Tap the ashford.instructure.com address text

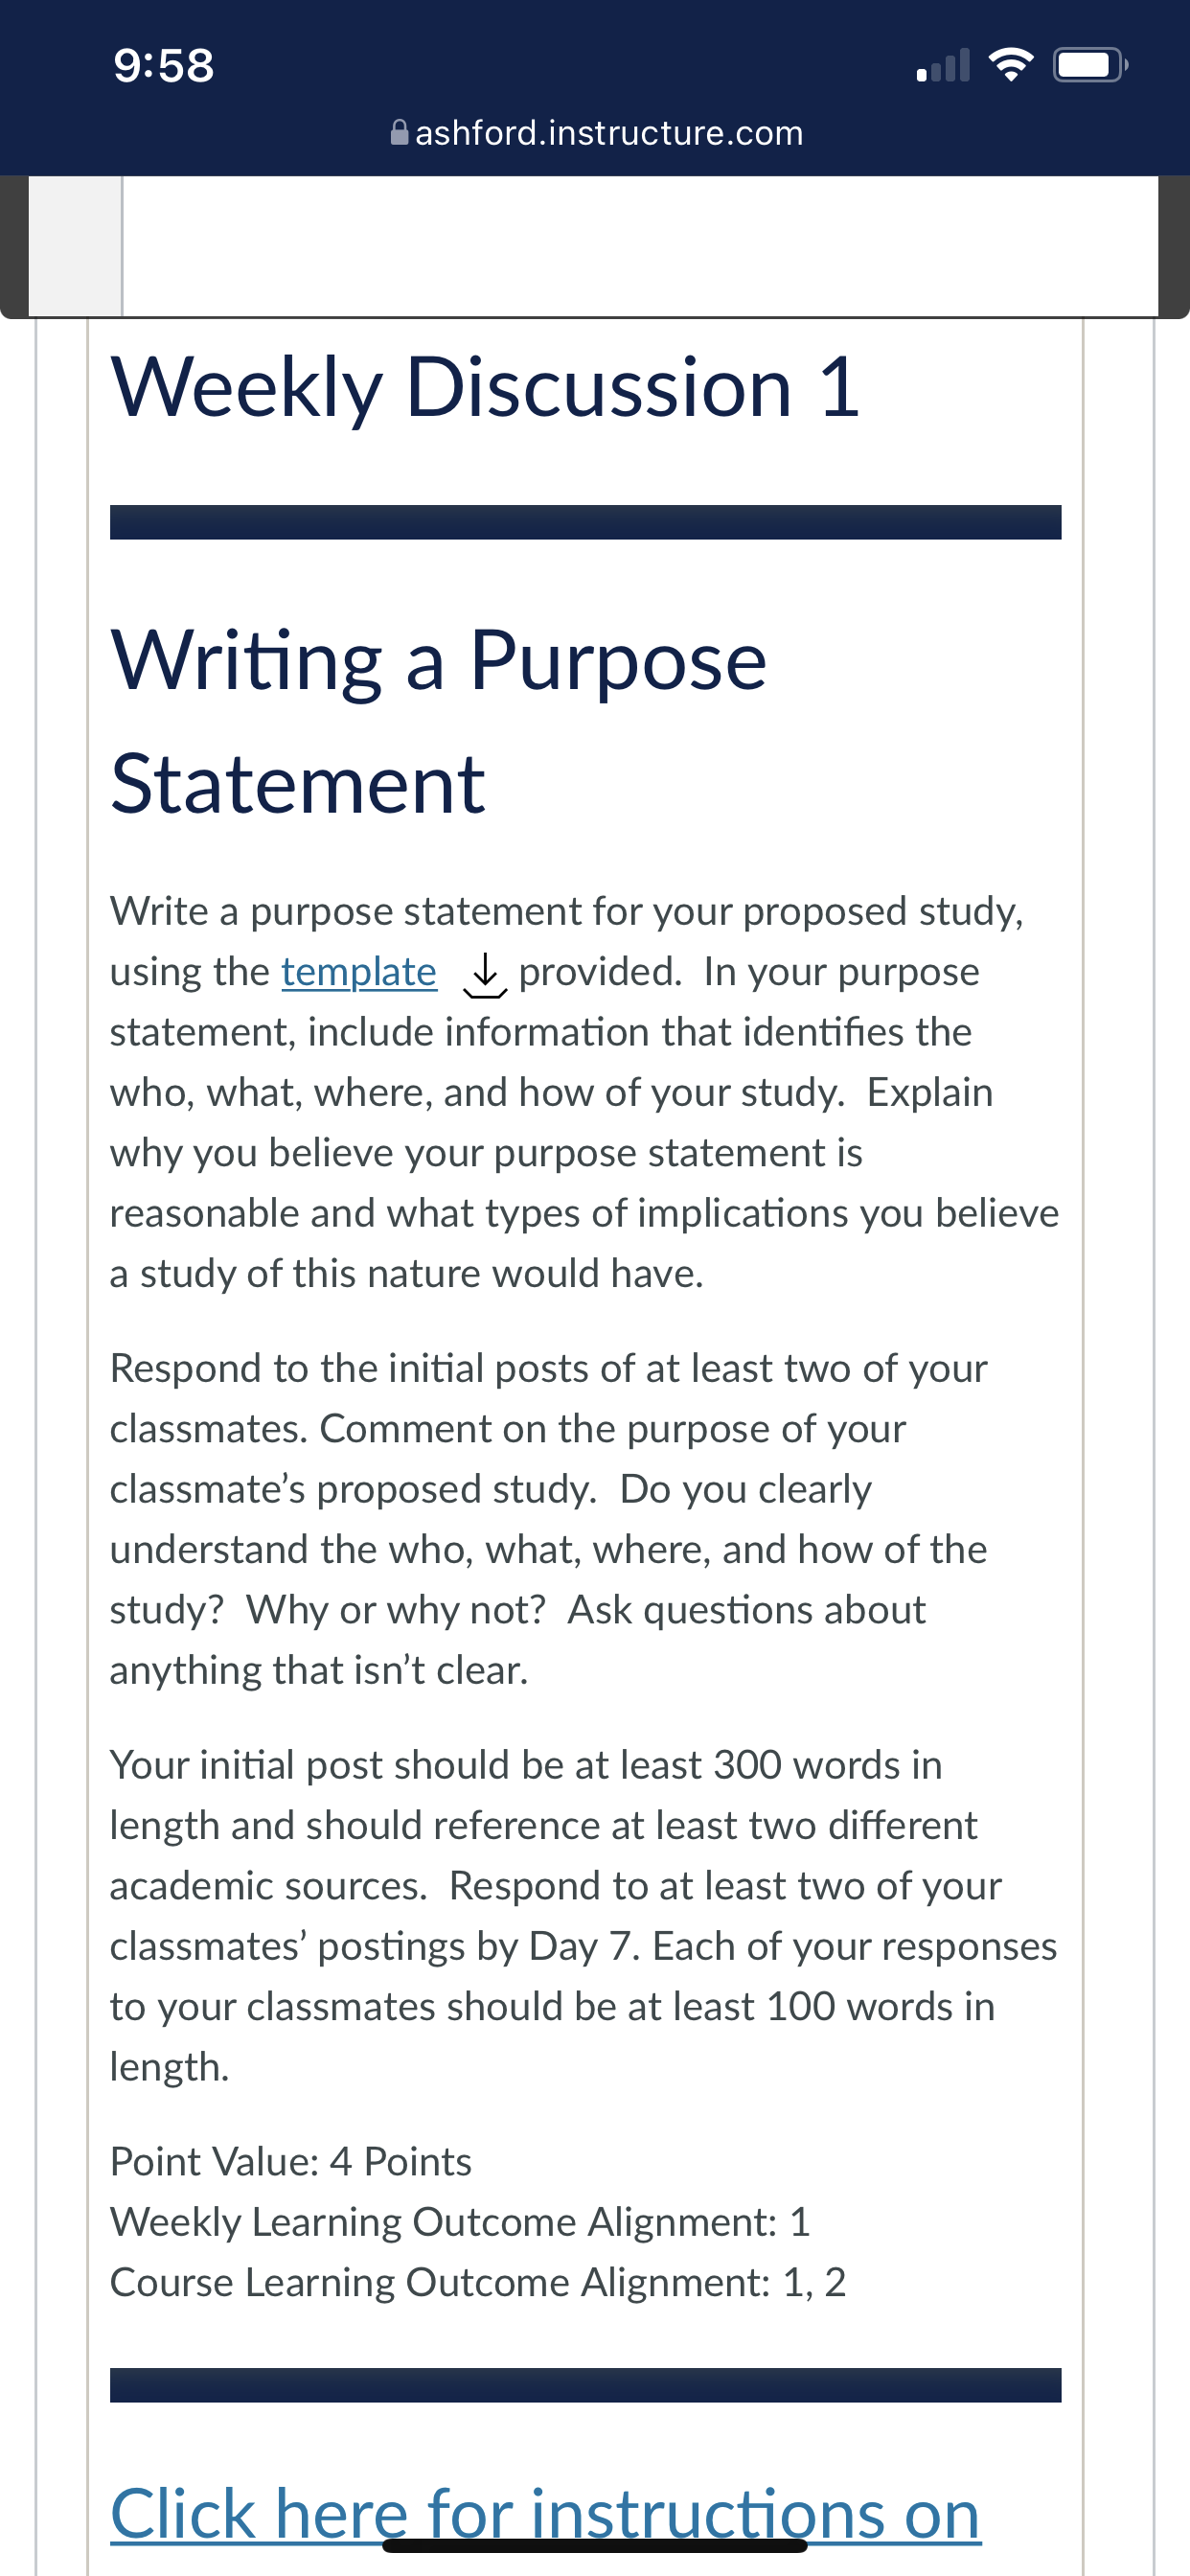click(609, 133)
